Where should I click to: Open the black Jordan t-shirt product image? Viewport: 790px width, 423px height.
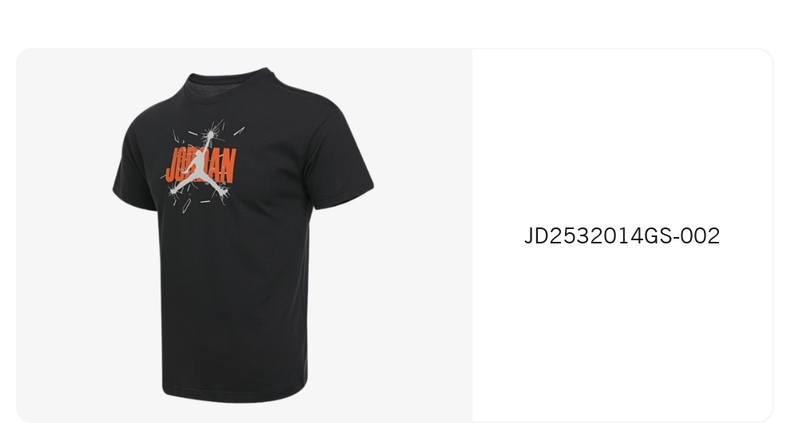tap(244, 235)
